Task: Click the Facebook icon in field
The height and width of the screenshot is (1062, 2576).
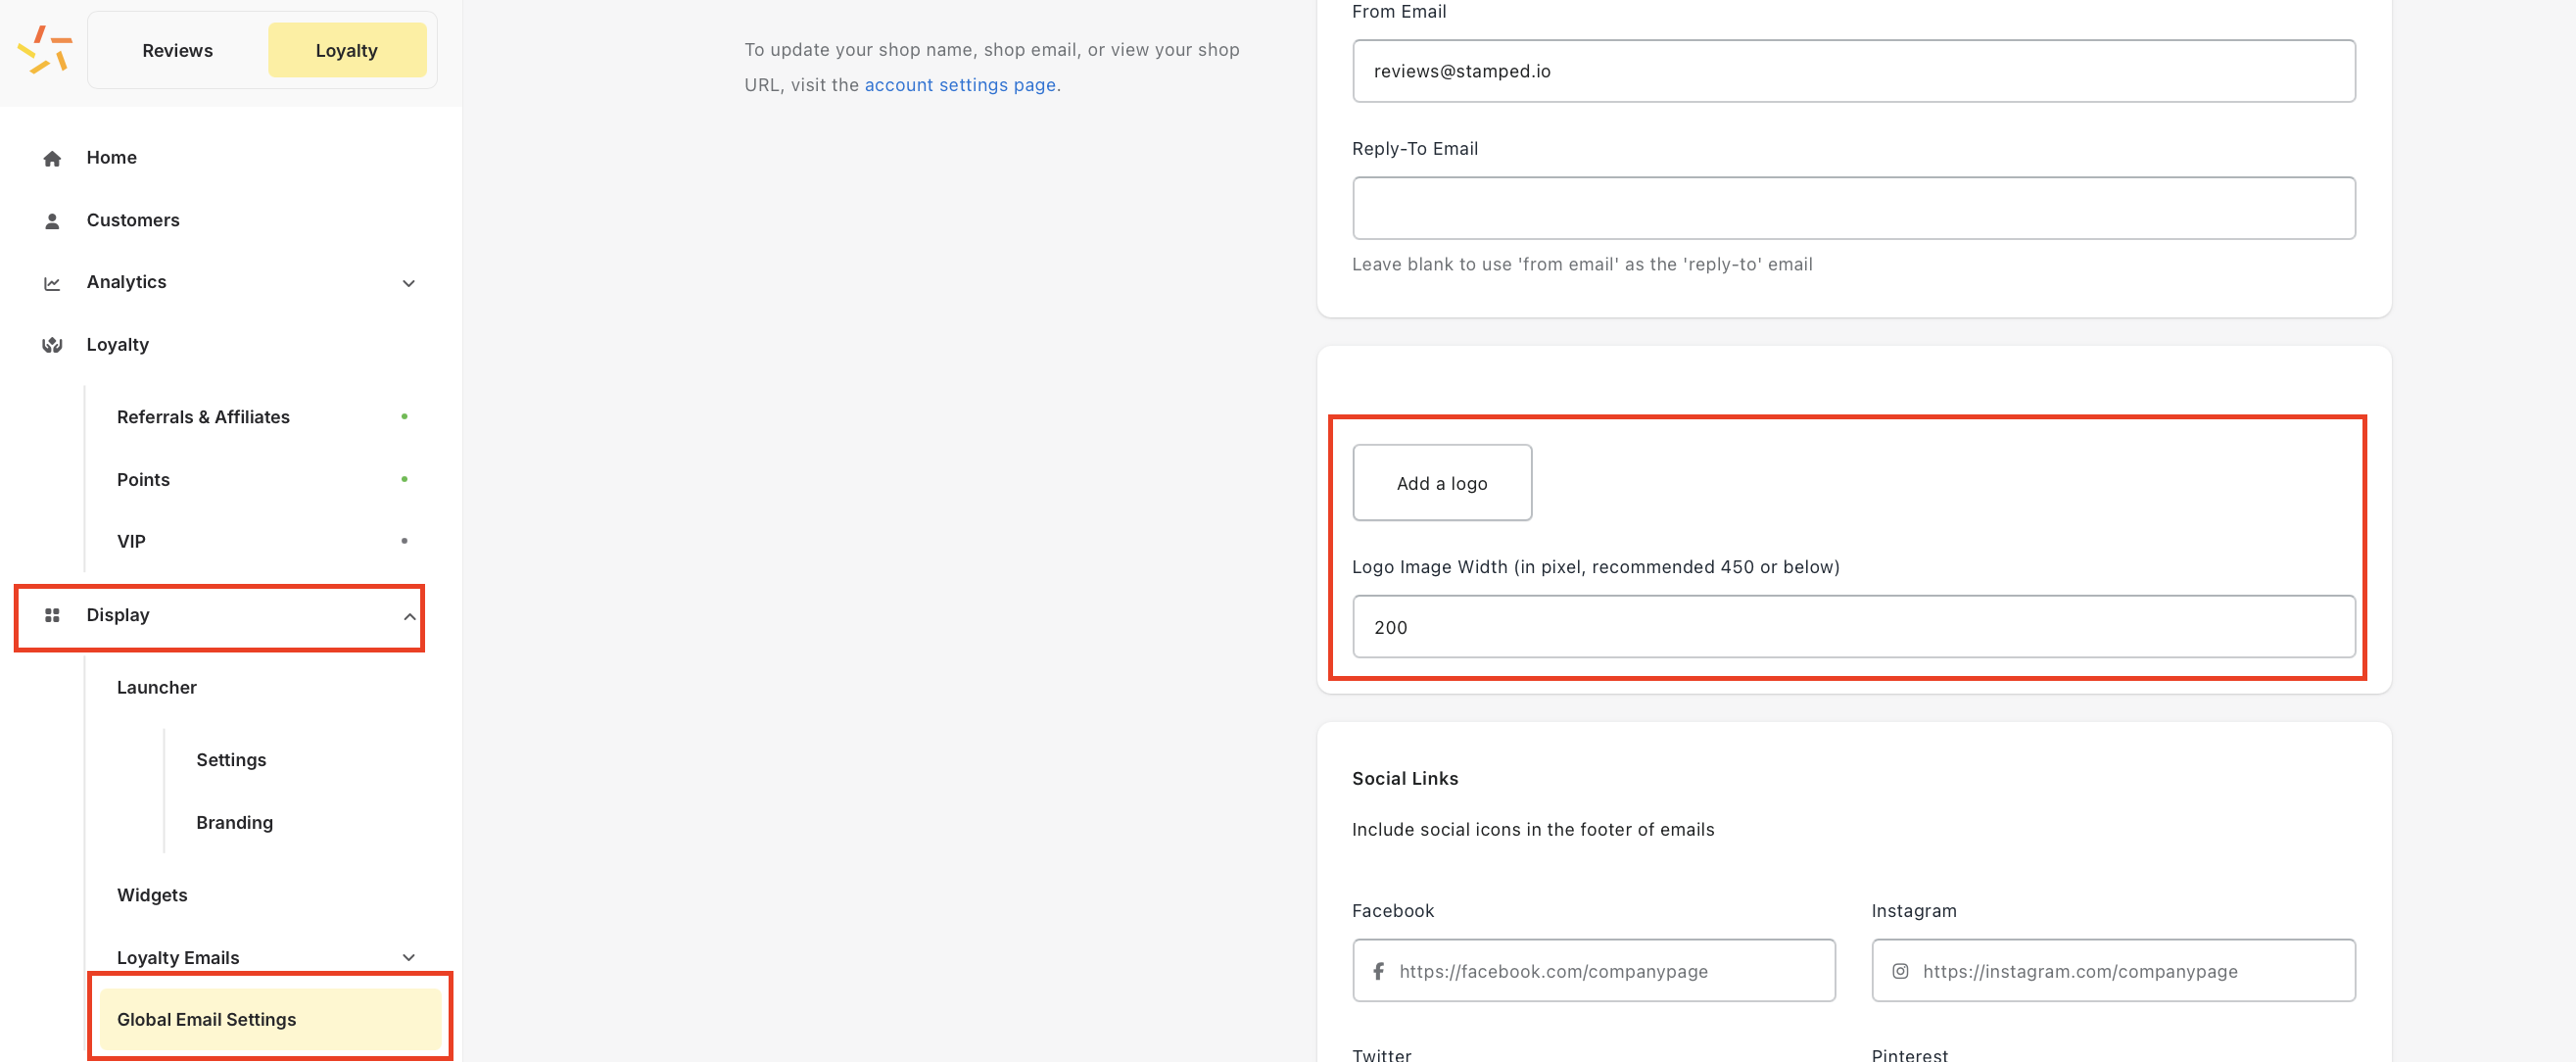Action: click(1378, 971)
